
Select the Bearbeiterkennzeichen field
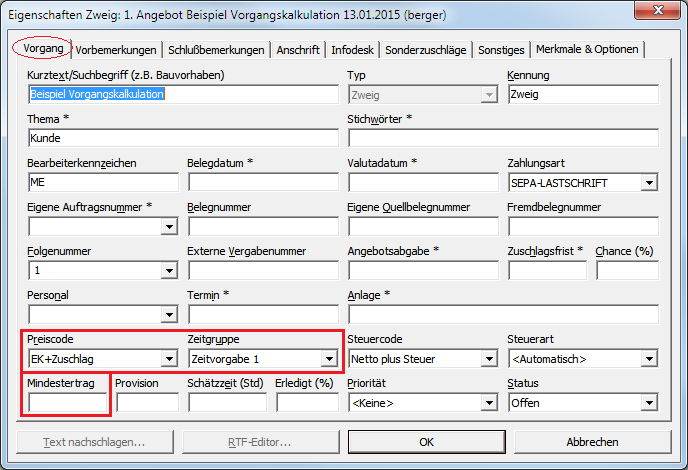pos(102,183)
